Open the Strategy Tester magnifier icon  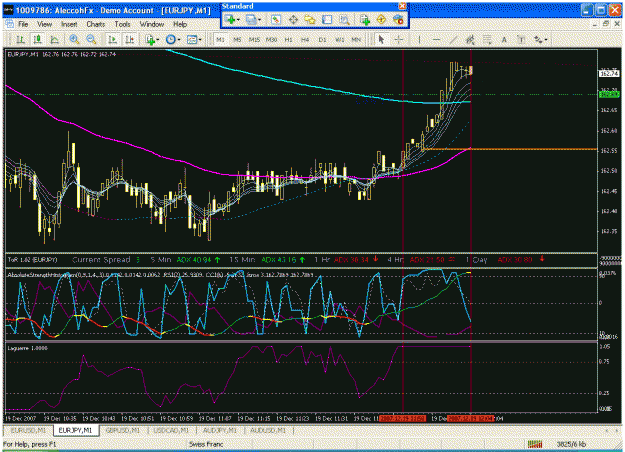click(344, 20)
